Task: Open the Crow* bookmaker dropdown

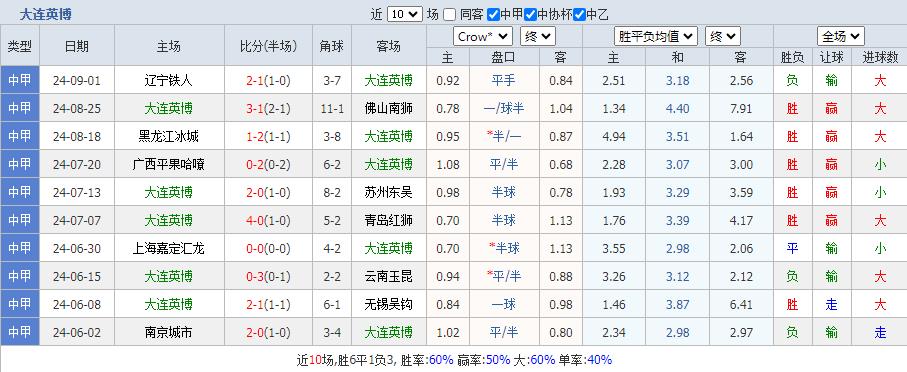Action: click(483, 37)
